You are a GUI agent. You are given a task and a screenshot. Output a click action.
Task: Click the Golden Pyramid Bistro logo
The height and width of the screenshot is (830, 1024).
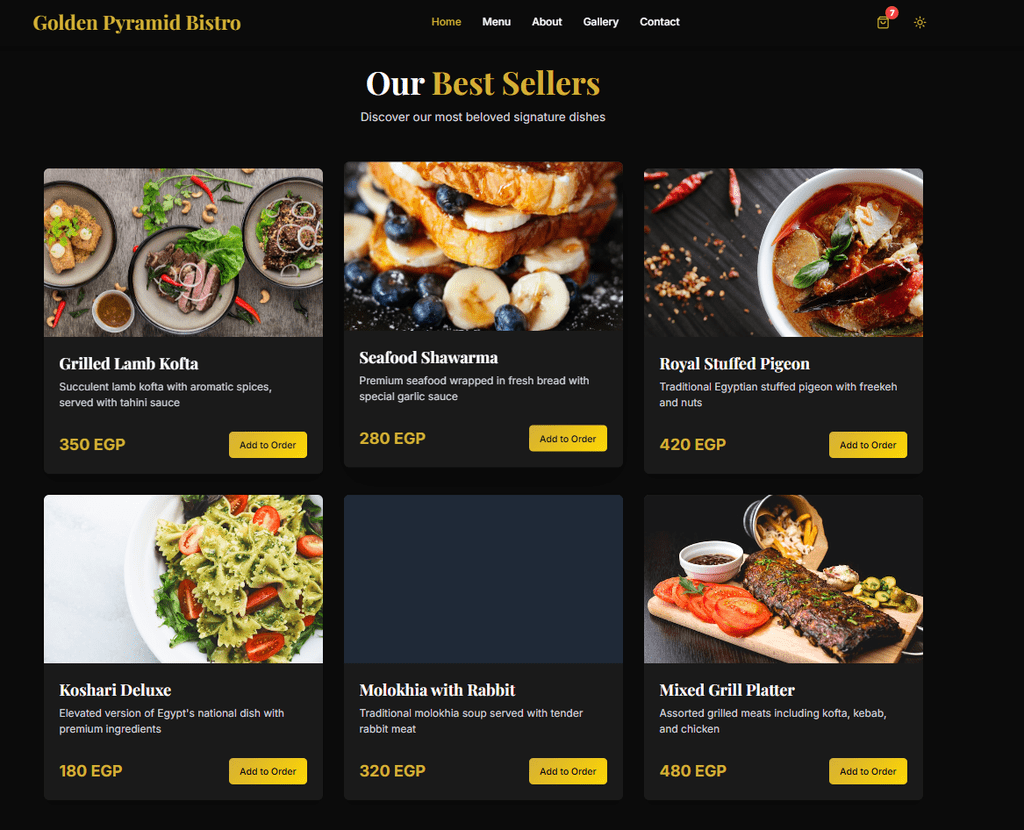point(136,22)
